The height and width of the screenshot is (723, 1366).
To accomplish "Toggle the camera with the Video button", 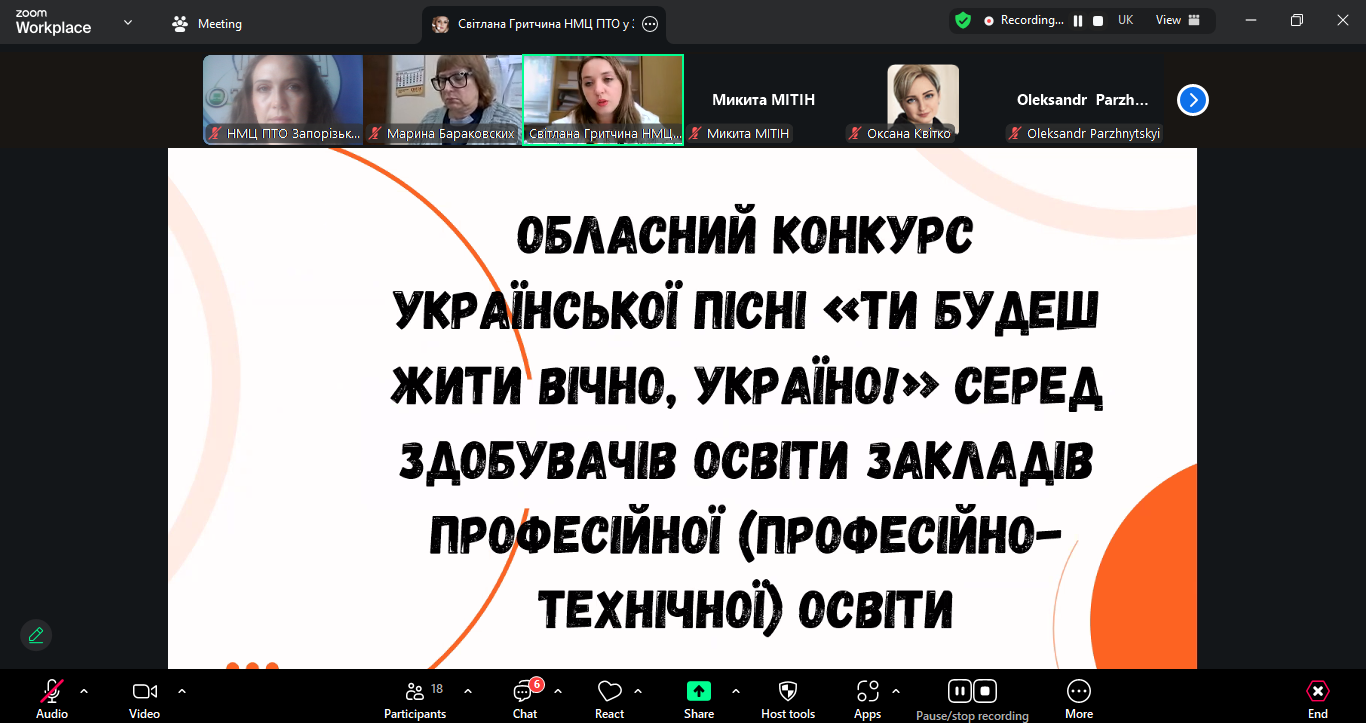I will point(145,698).
